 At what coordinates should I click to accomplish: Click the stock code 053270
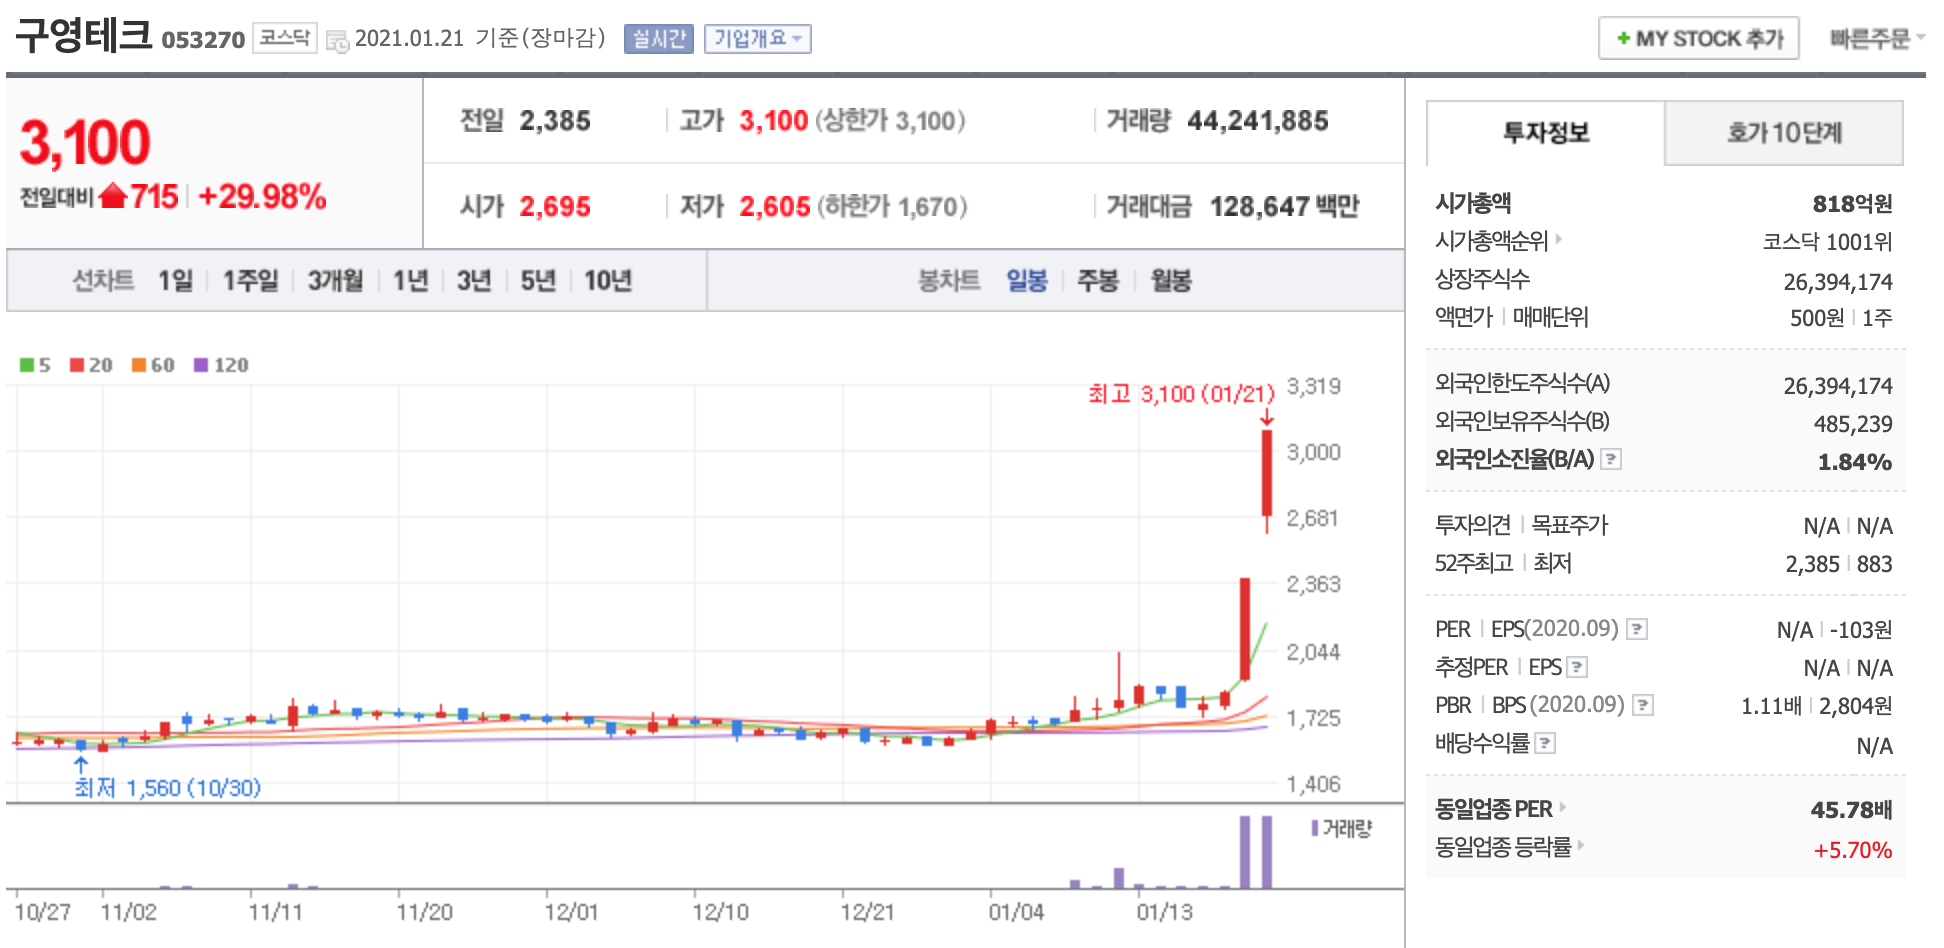coord(203,40)
